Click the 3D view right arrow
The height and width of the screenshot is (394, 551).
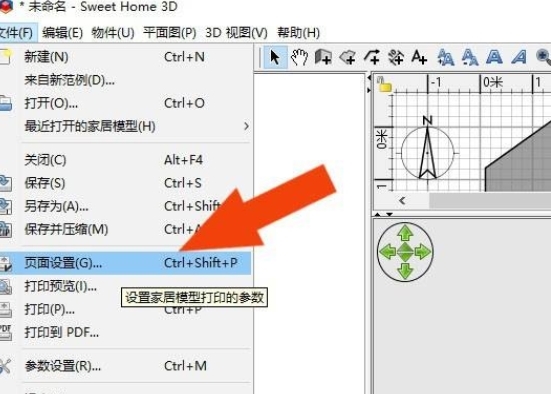pos(423,252)
